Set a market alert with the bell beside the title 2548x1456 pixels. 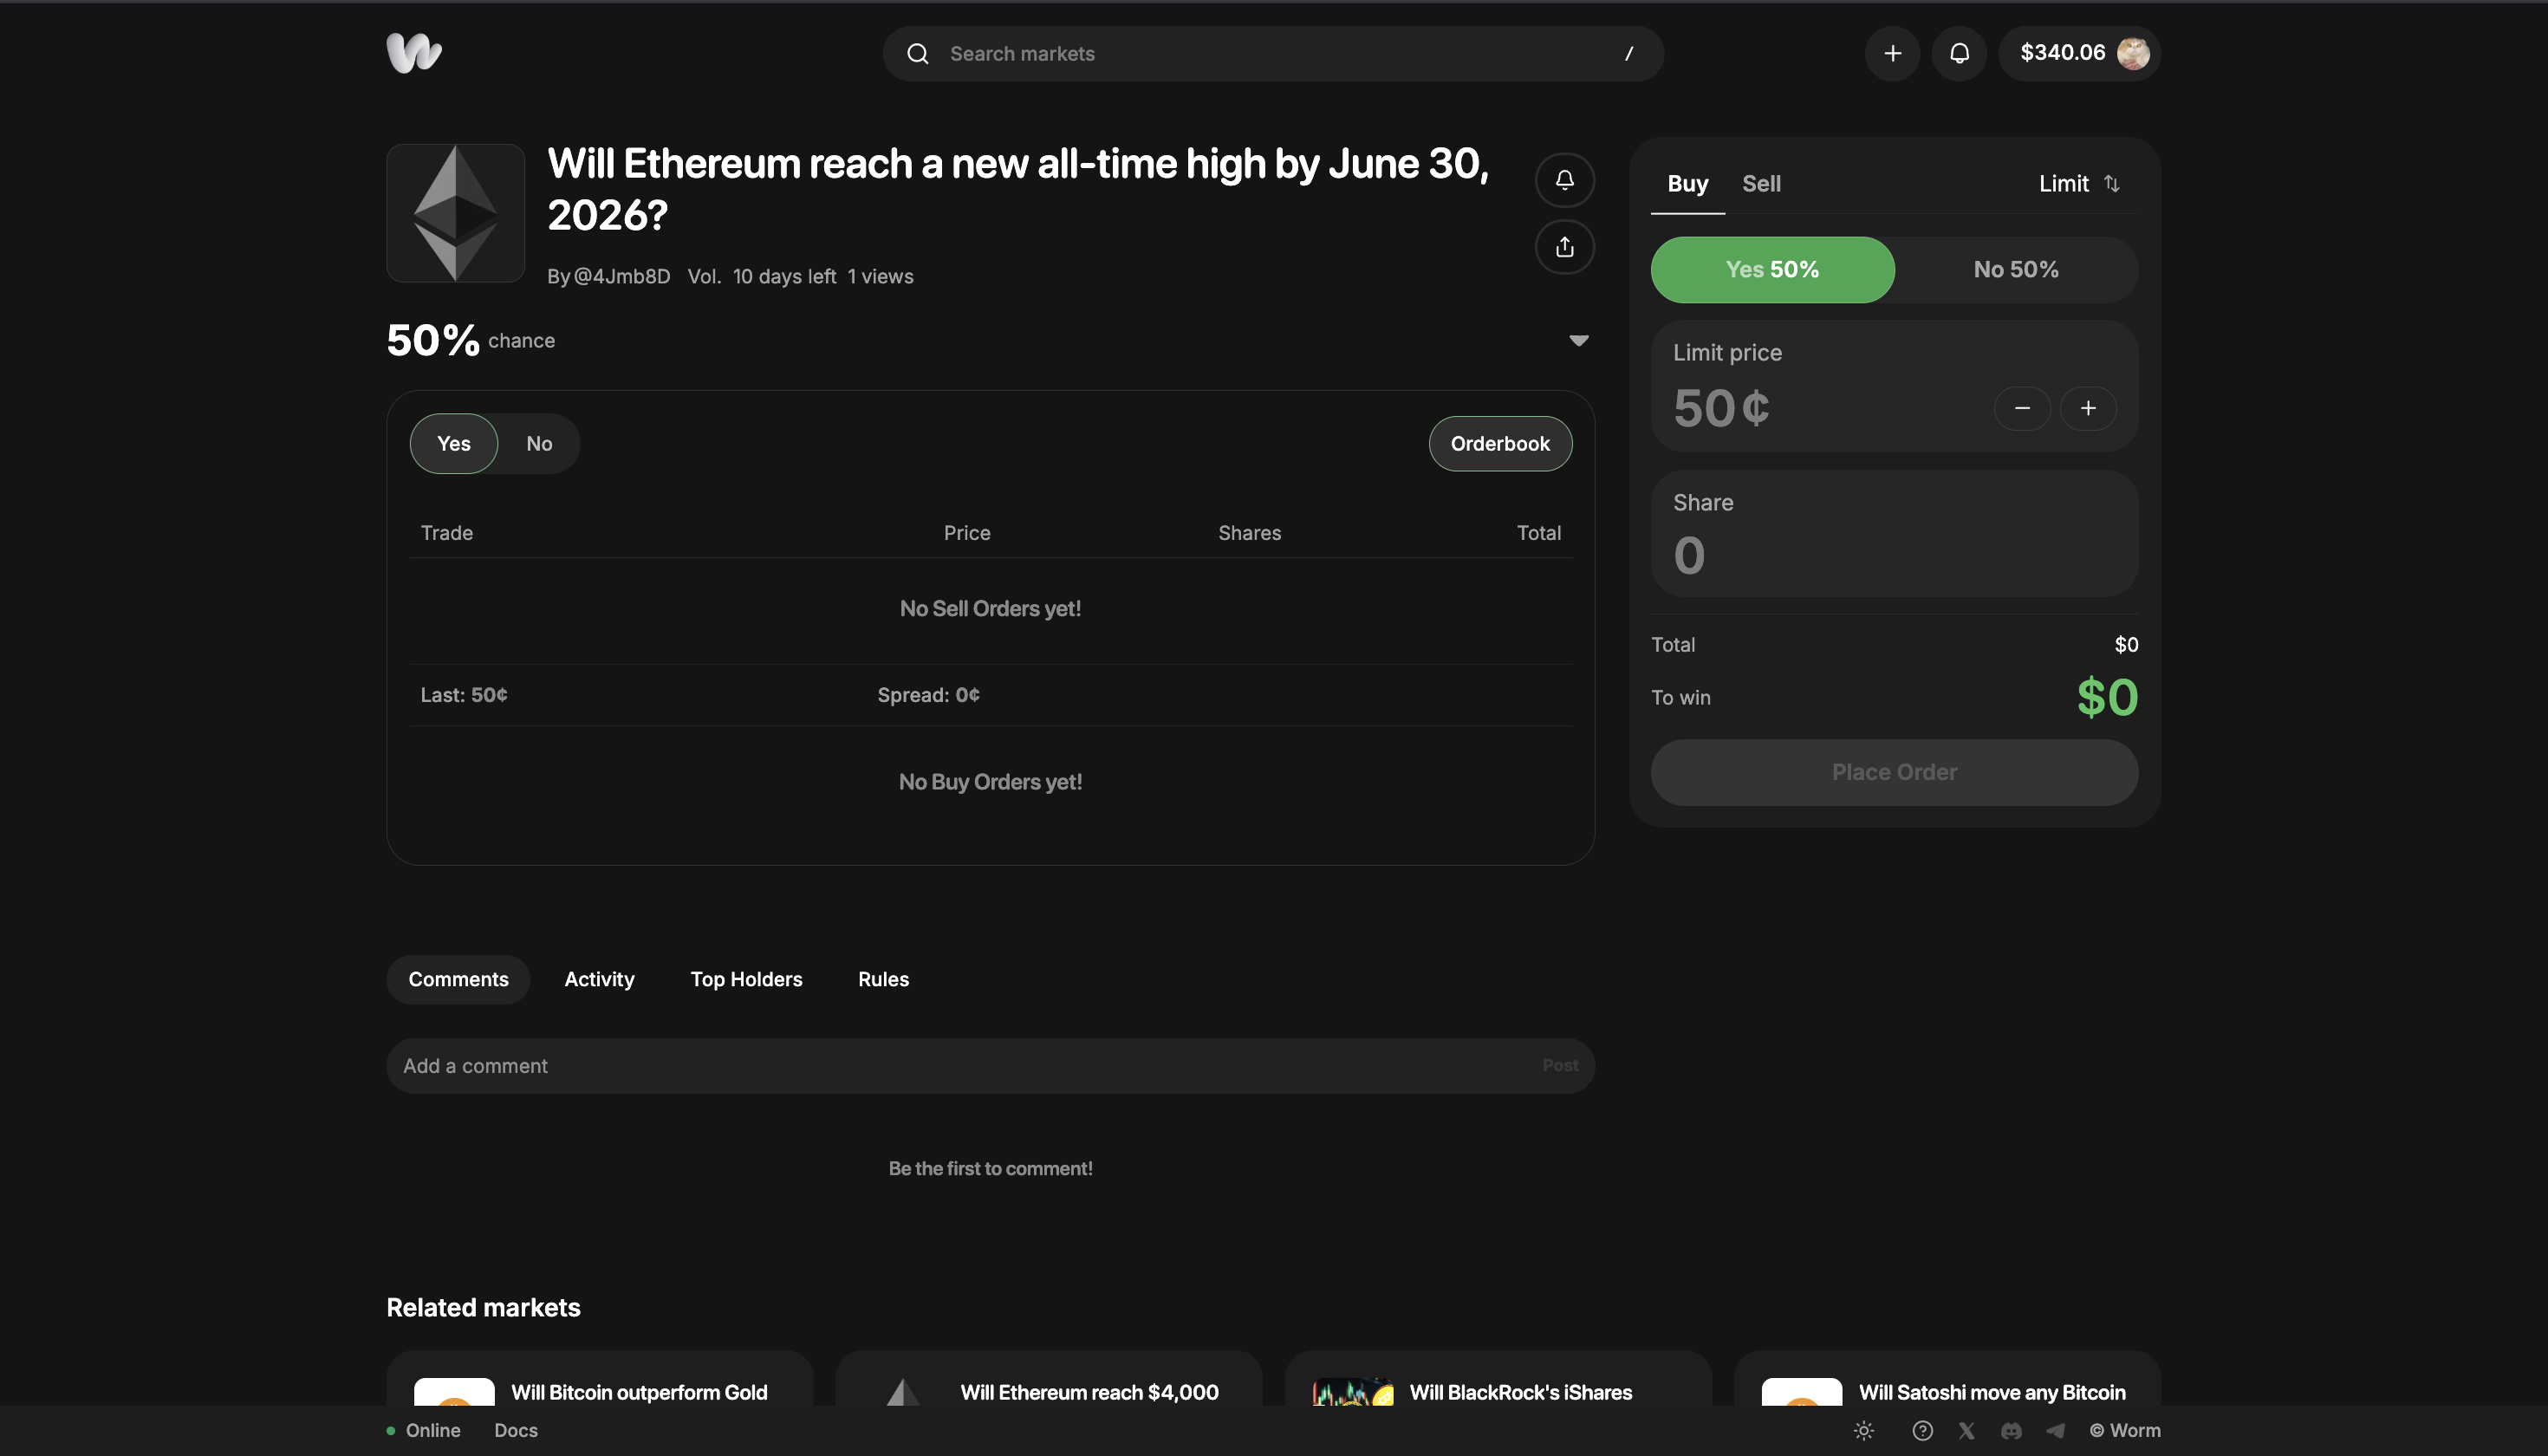[1564, 180]
